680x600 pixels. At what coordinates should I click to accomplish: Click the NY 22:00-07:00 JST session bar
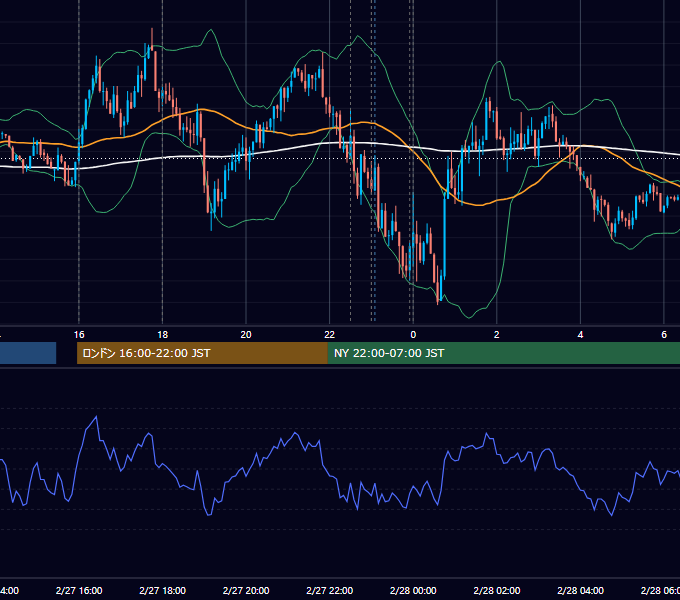coord(503,353)
